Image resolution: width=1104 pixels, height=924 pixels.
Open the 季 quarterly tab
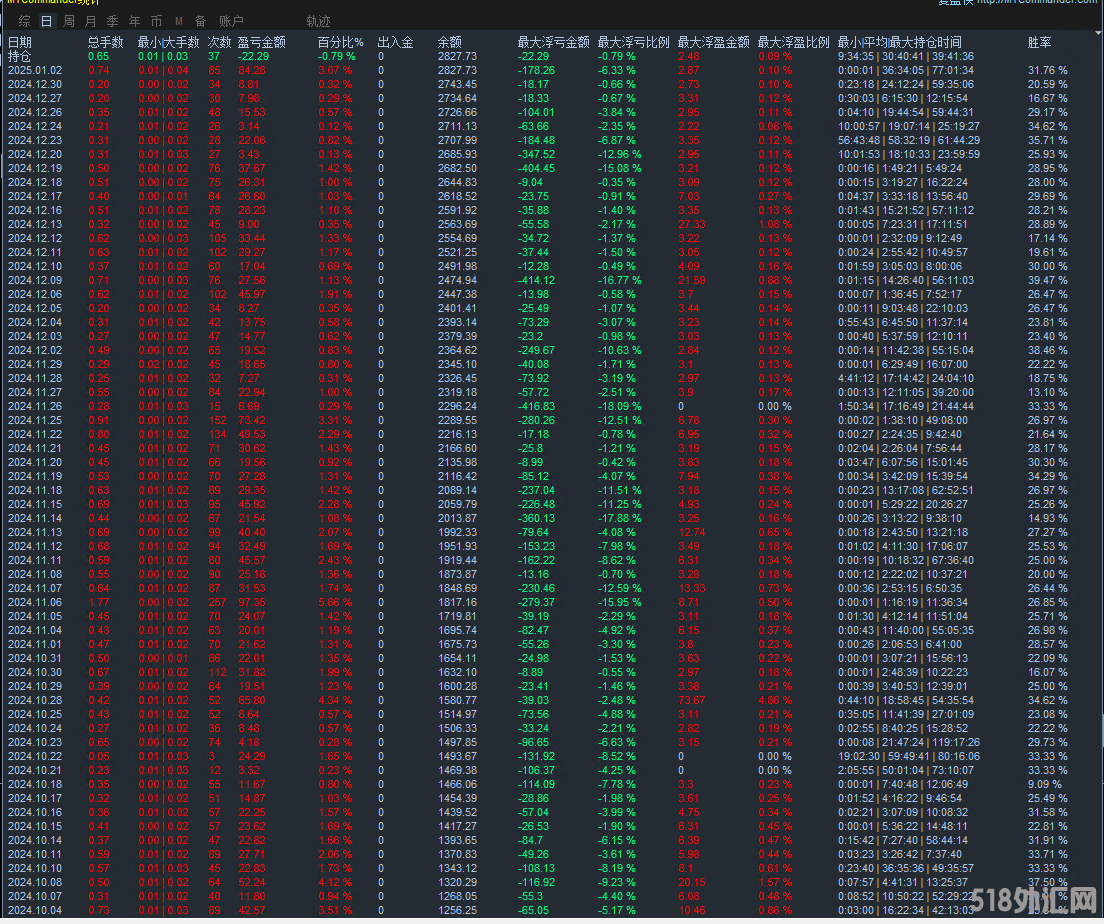point(113,21)
